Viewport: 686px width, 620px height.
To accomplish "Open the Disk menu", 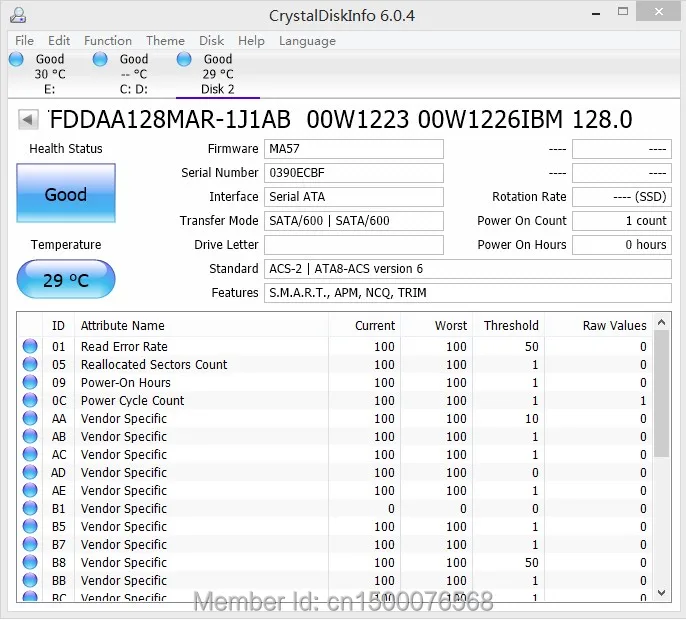I will click(211, 41).
